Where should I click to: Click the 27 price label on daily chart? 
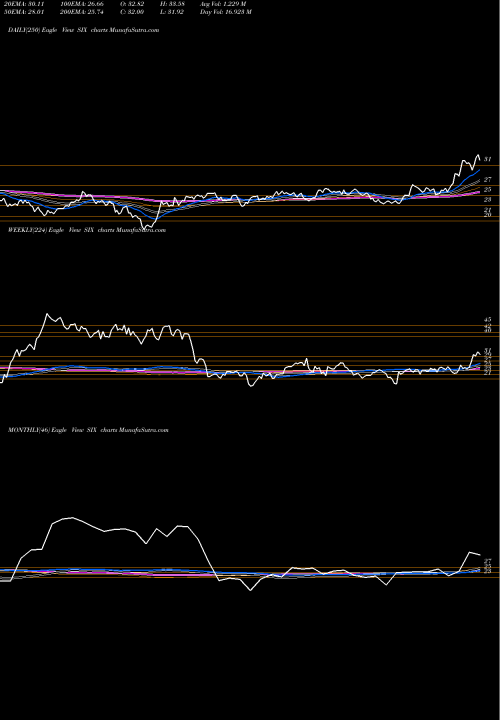click(488, 180)
